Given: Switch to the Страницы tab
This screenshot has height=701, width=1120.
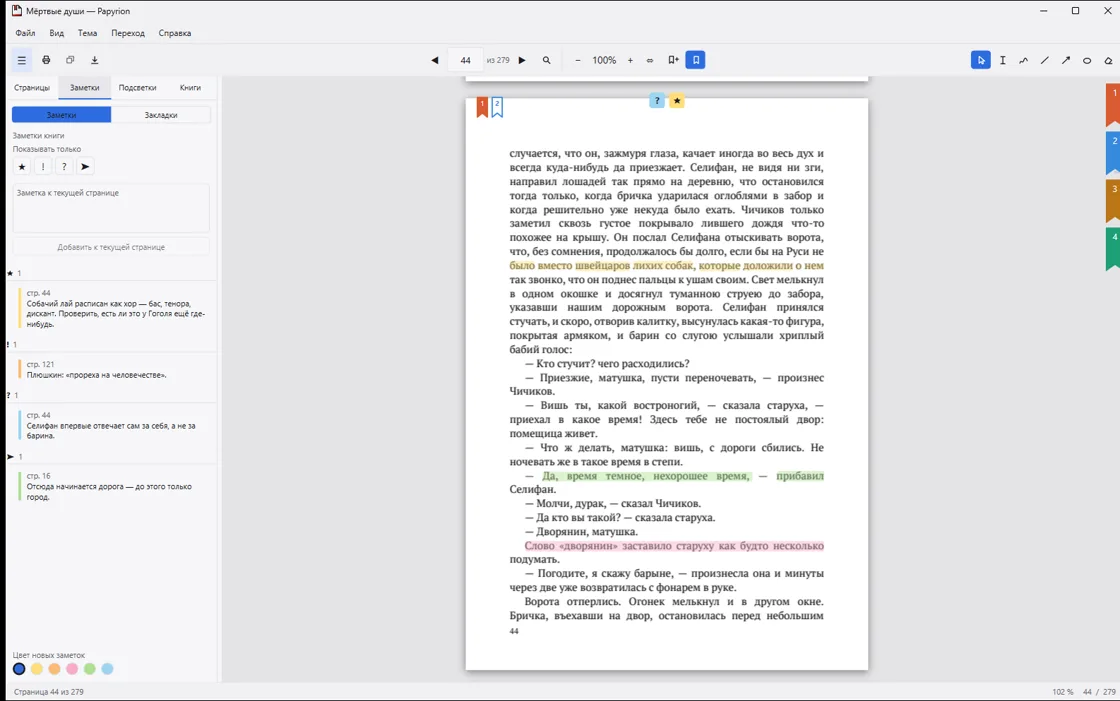Looking at the screenshot, I should click(x=32, y=88).
